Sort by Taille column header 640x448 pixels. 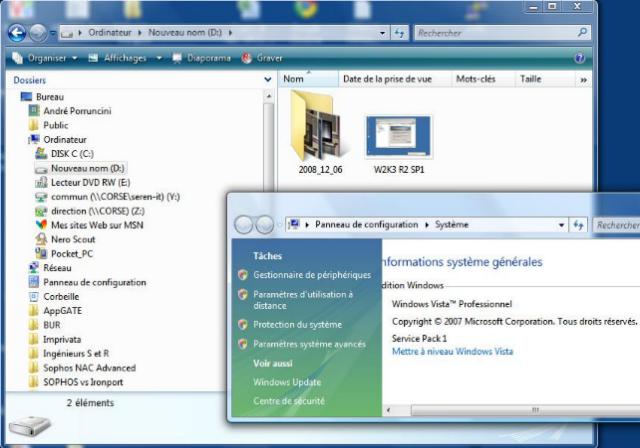[x=545, y=79]
